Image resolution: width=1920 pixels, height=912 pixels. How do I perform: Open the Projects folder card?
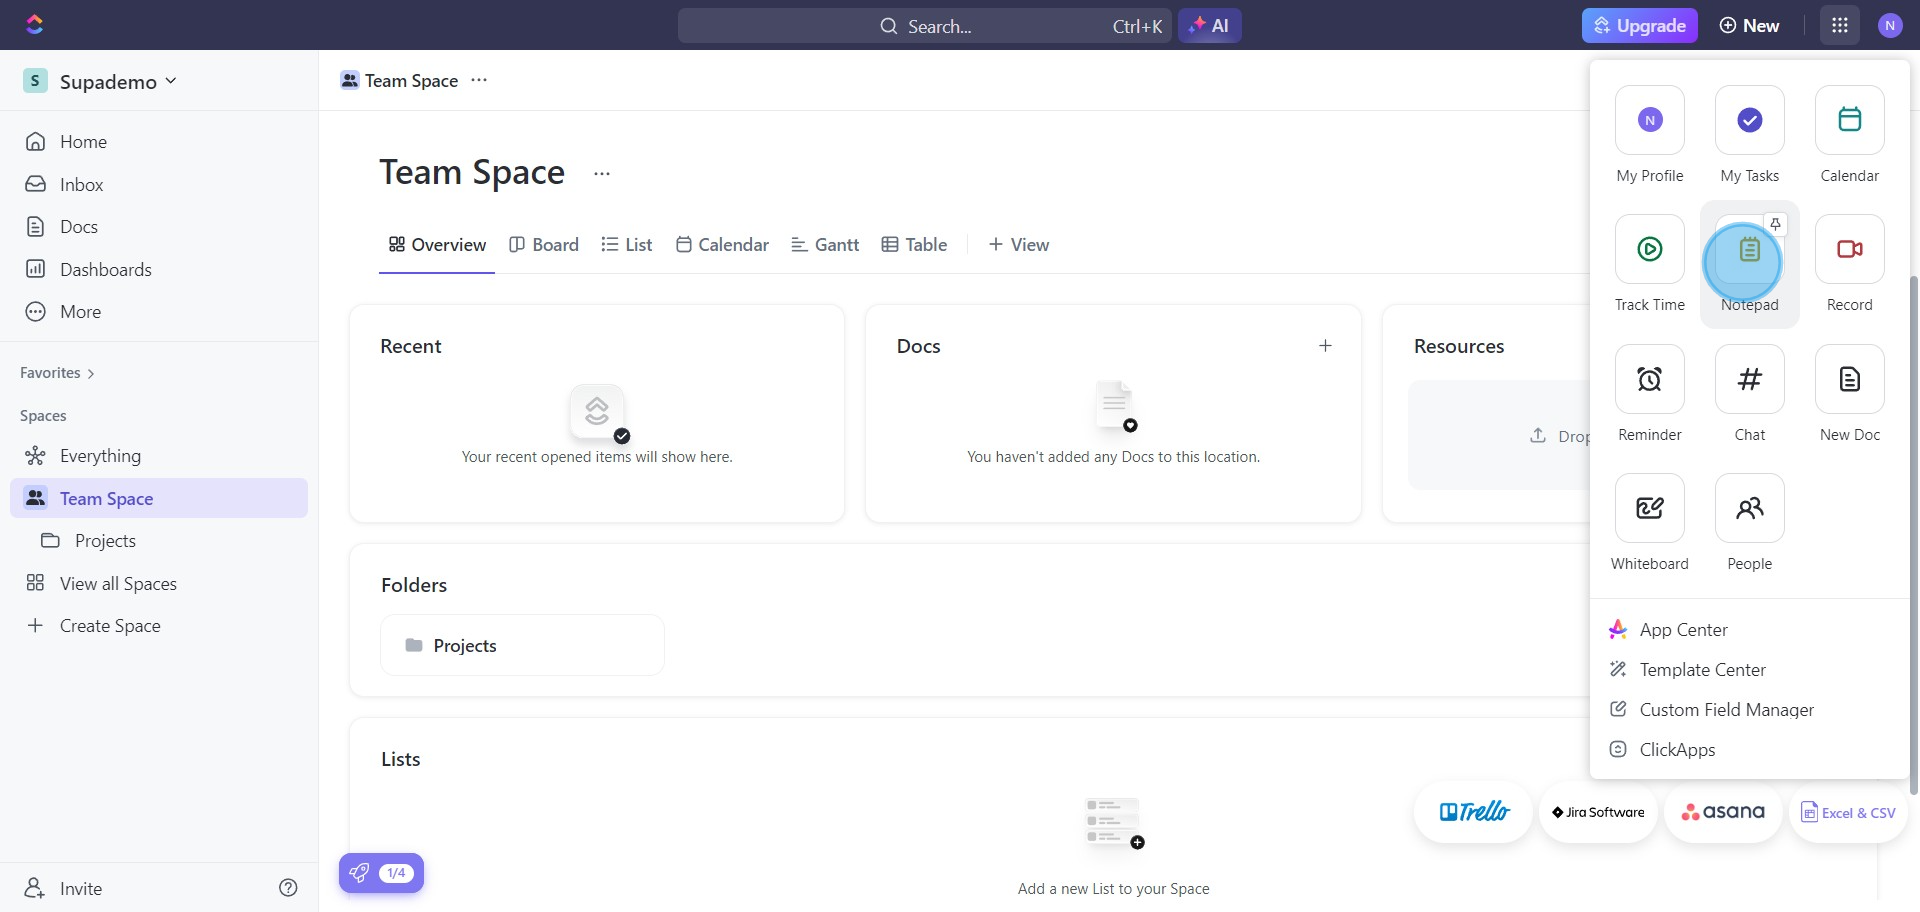tap(522, 645)
